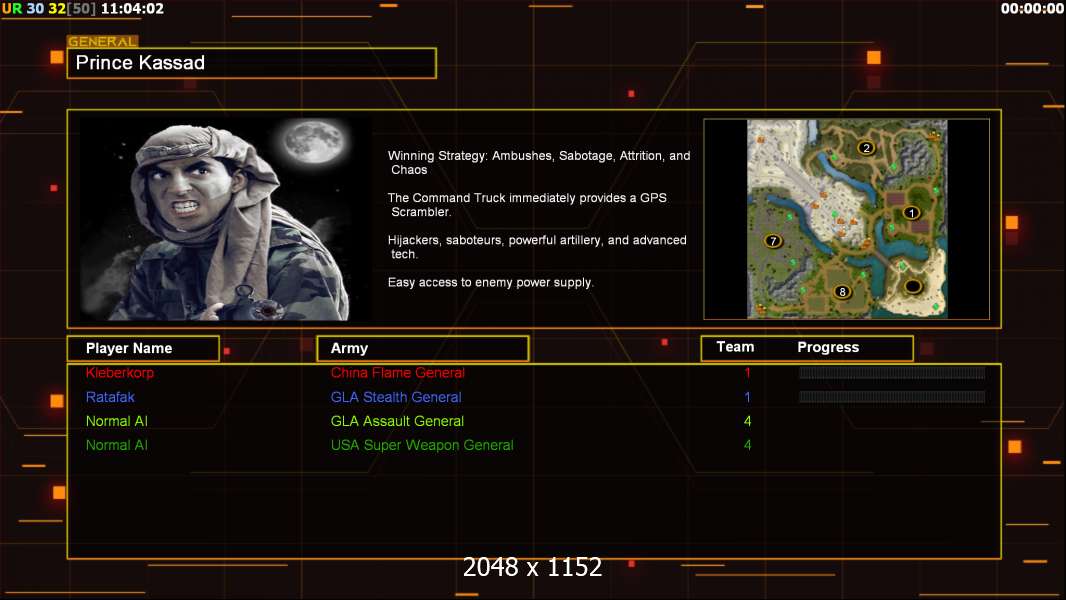Click USA Super Weapon General army entry

tap(422, 445)
